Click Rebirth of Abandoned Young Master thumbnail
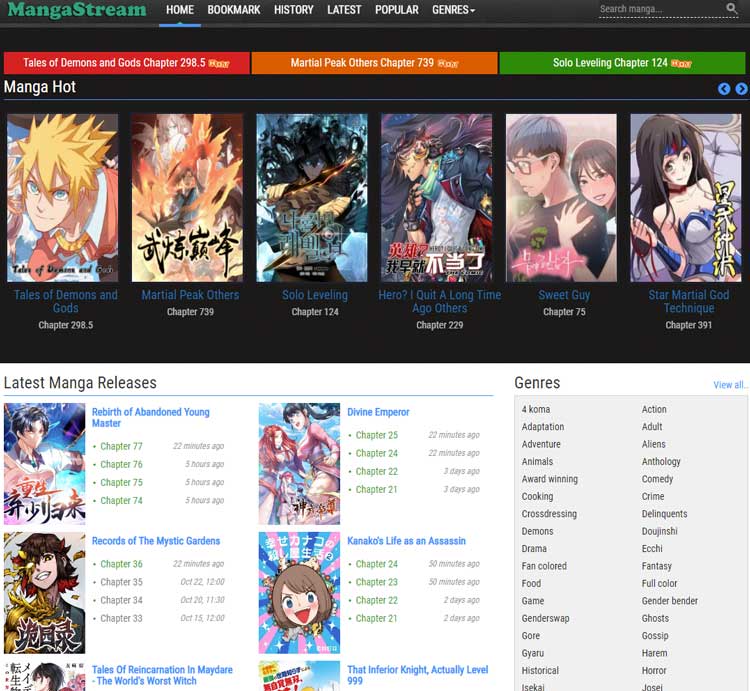The height and width of the screenshot is (691, 750). [x=44, y=464]
